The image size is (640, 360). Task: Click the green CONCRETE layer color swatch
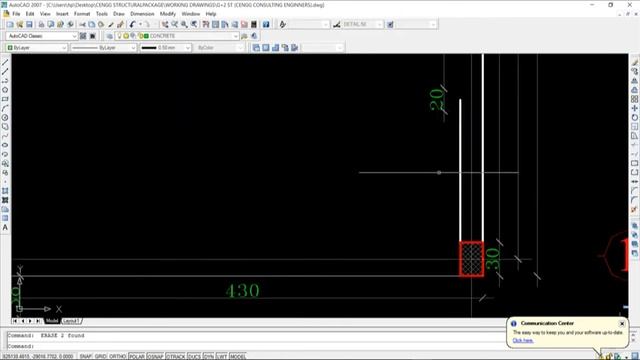tap(146, 36)
